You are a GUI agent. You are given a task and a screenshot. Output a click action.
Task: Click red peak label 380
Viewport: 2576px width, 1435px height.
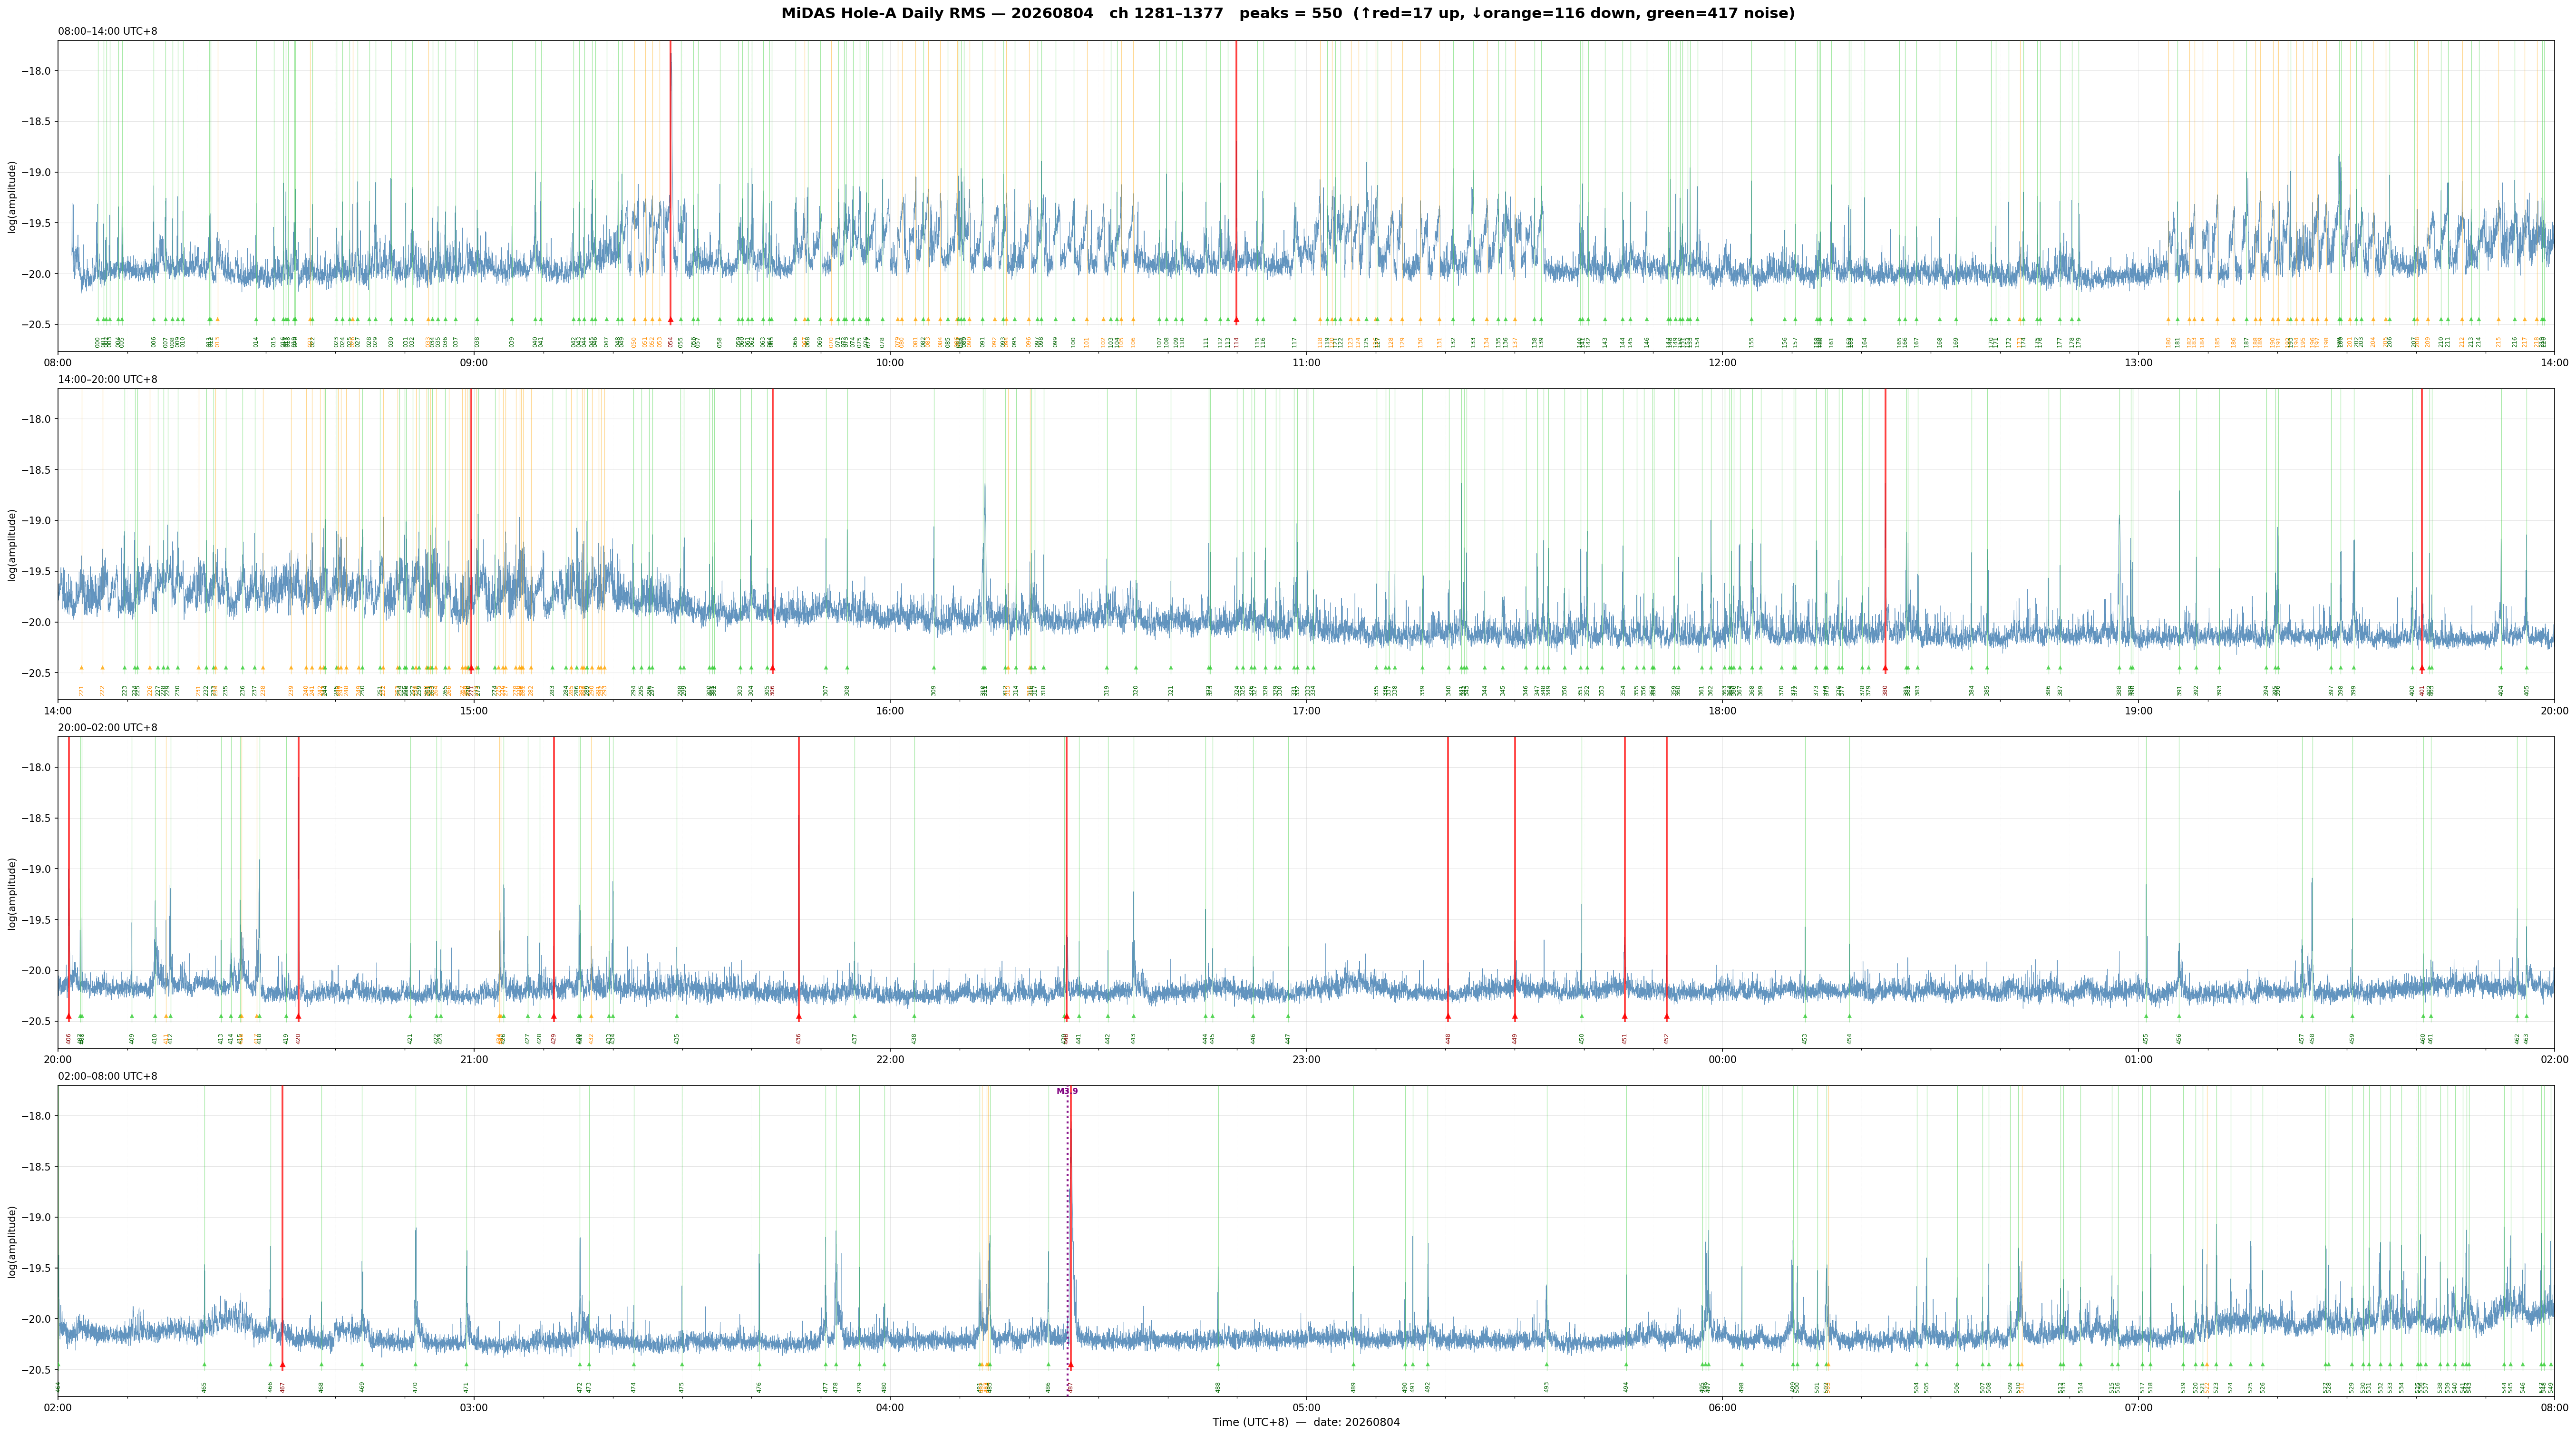click(x=1885, y=690)
